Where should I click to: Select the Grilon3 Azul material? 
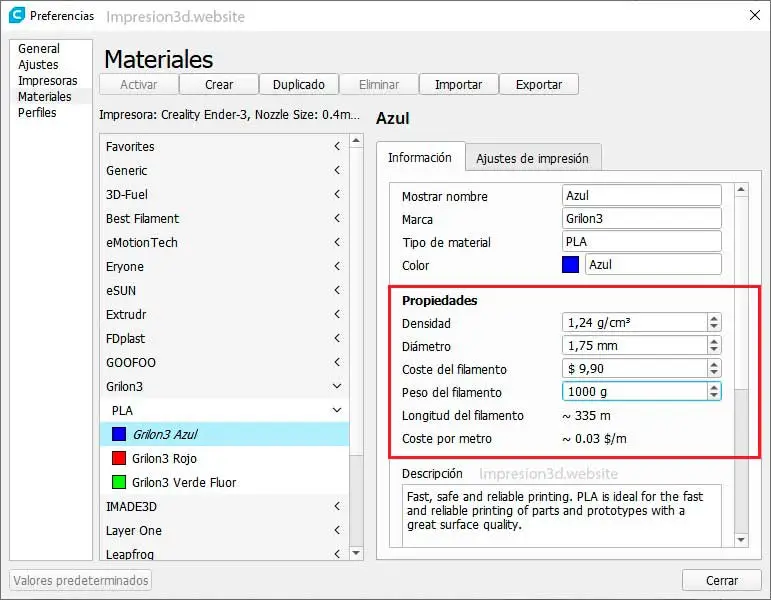coord(224,434)
